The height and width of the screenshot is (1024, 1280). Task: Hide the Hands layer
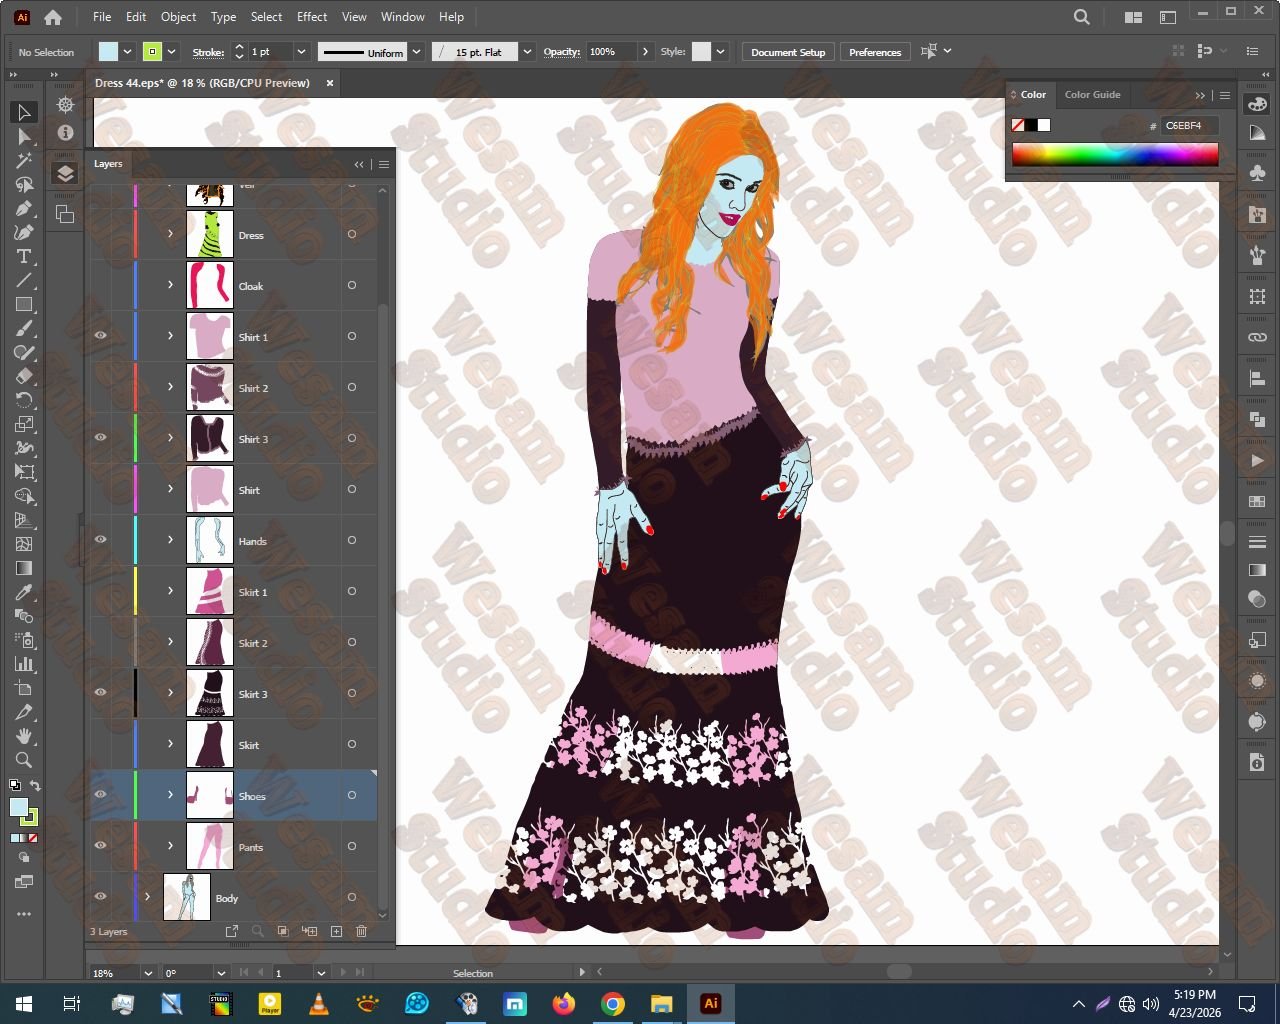click(x=100, y=540)
